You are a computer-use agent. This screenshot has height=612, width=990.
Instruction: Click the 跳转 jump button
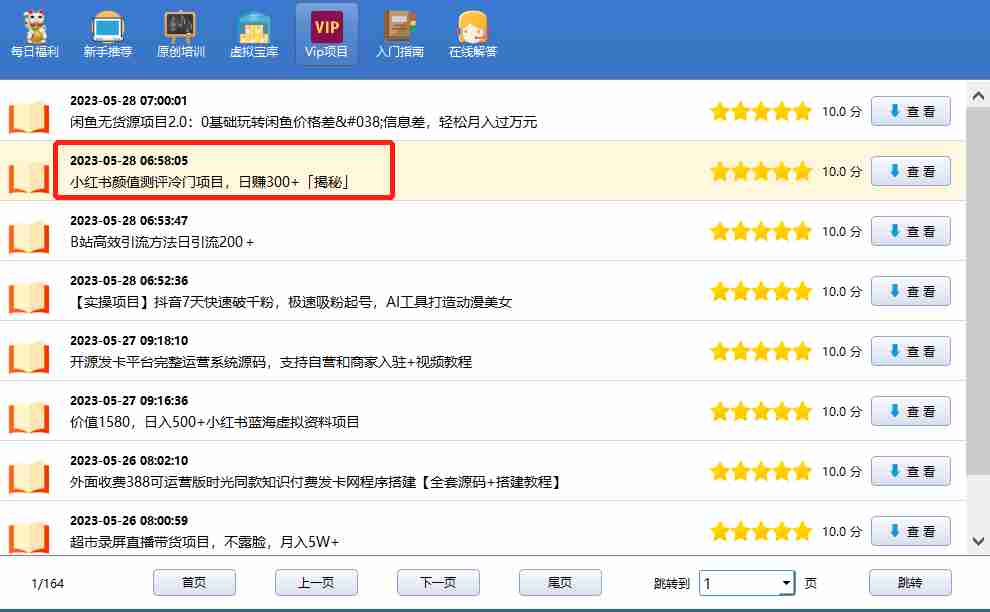pyautogui.click(x=910, y=582)
